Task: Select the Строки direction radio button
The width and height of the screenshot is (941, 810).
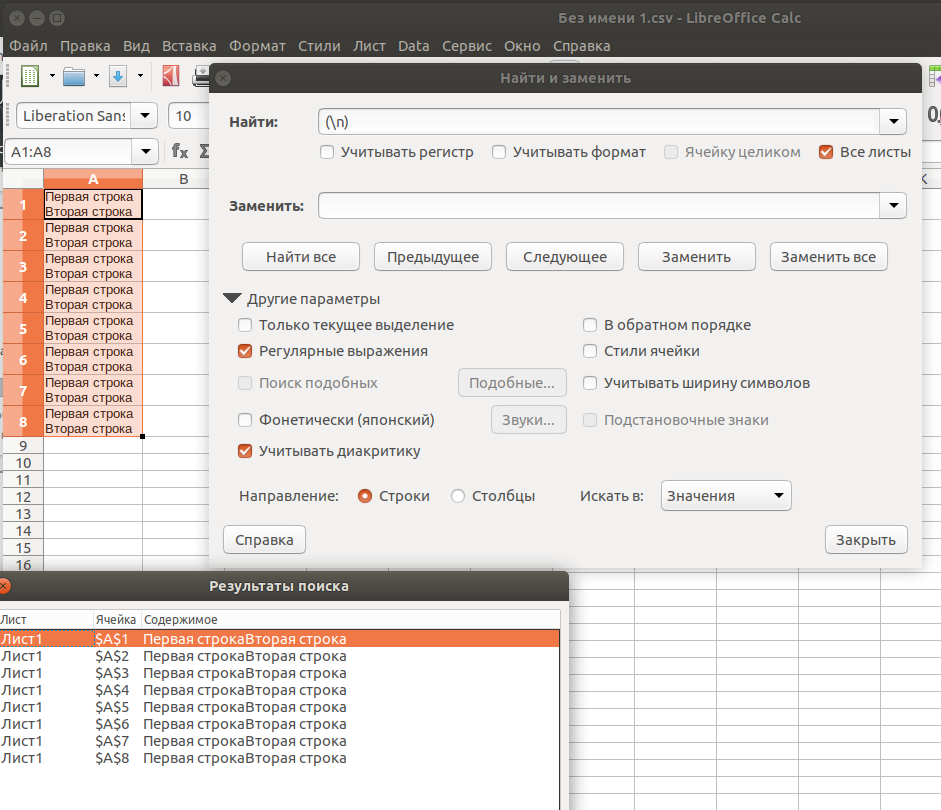Action: [x=365, y=496]
